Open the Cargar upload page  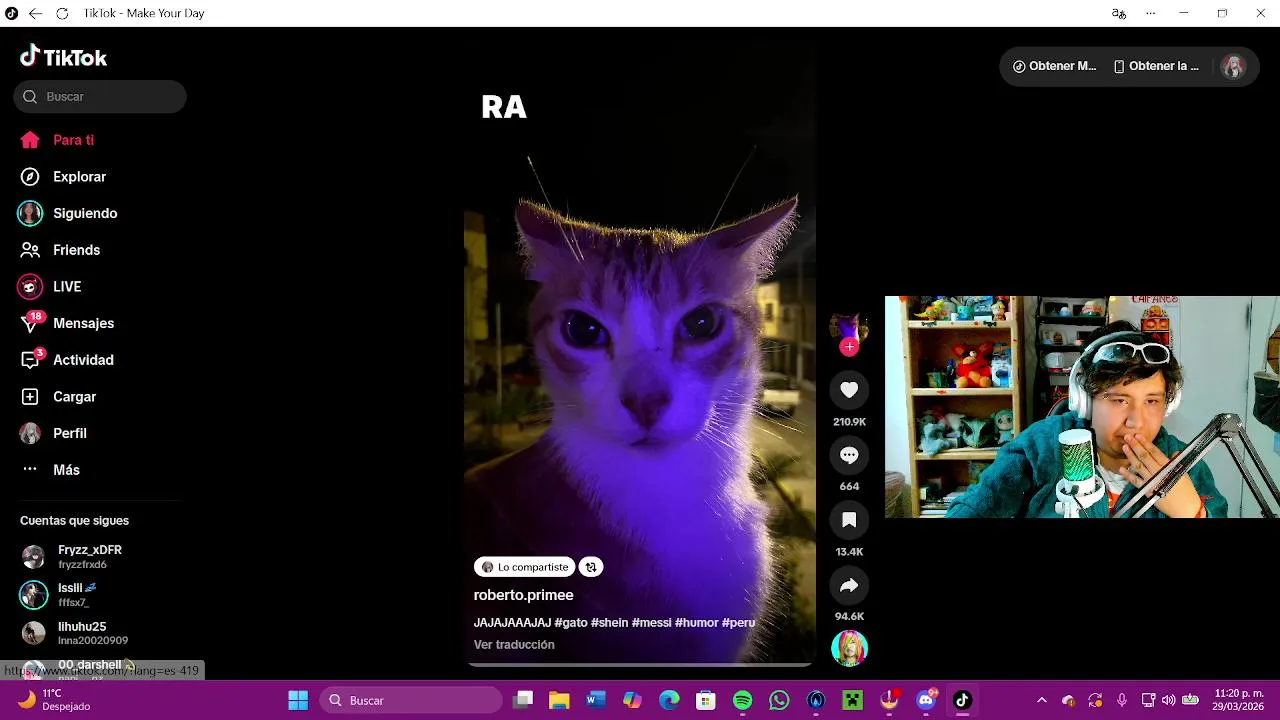pyautogui.click(x=58, y=397)
